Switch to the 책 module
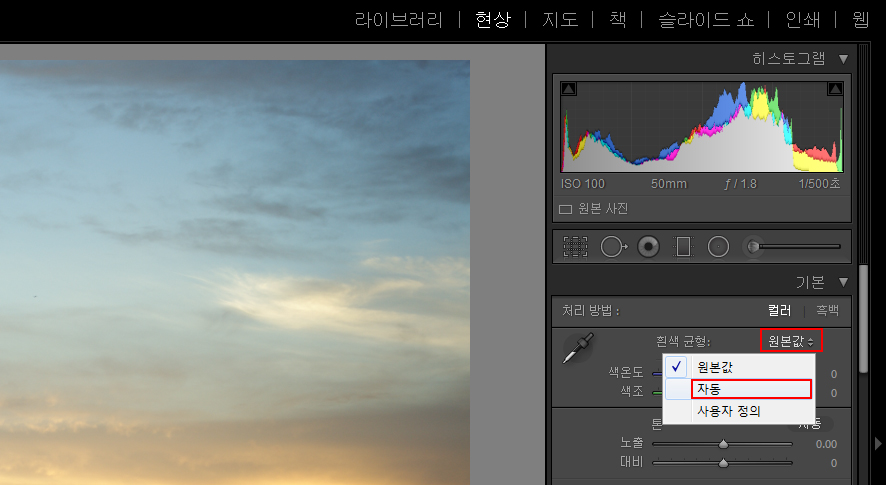The width and height of the screenshot is (886, 485). (618, 20)
